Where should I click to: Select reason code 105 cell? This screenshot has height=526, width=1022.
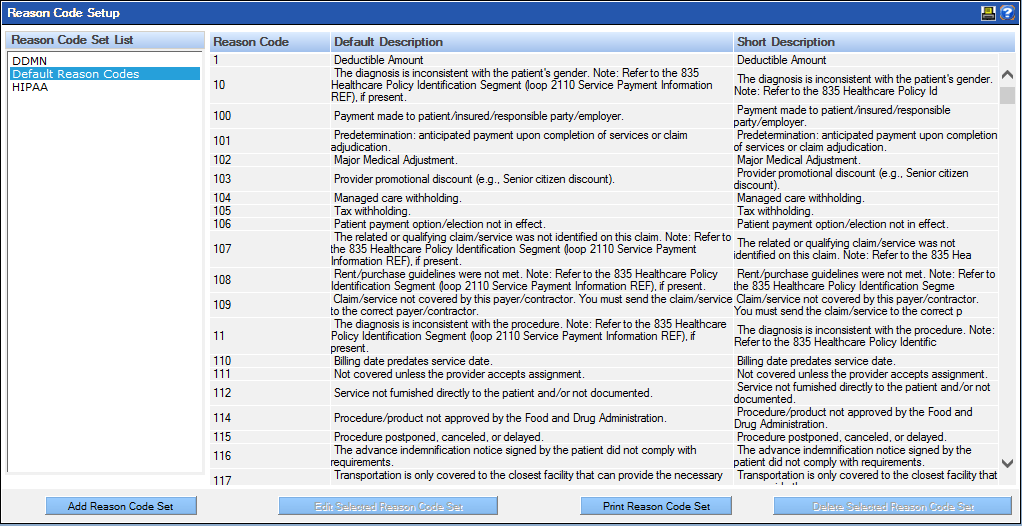[x=270, y=211]
